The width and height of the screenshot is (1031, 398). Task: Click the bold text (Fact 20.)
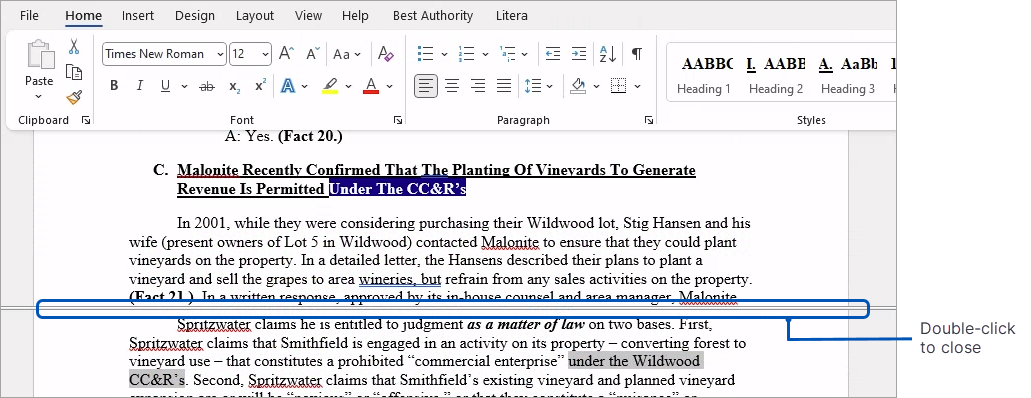(310, 137)
